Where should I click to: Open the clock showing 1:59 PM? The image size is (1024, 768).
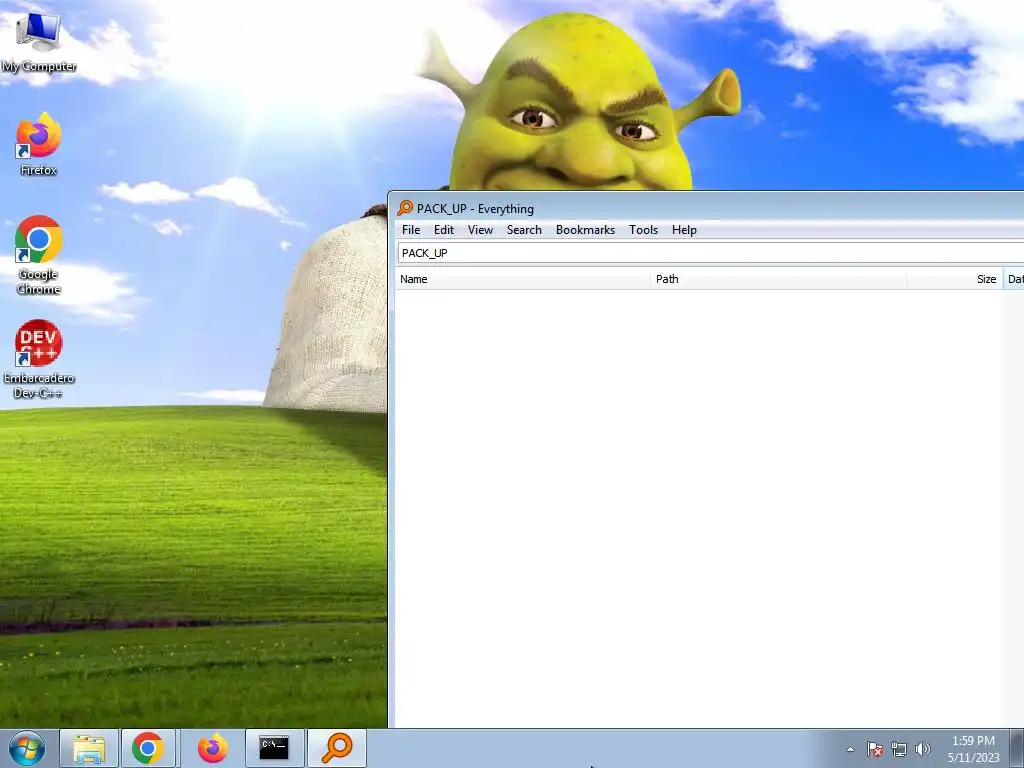[973, 749]
